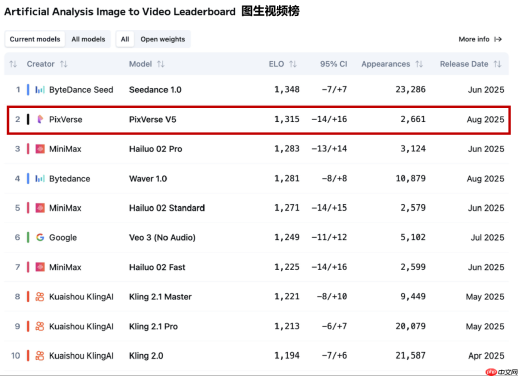The width and height of the screenshot is (518, 376).
Task: Click the MiniMax logo in Hailuo 02 Standard row
Action: [x=40, y=208]
